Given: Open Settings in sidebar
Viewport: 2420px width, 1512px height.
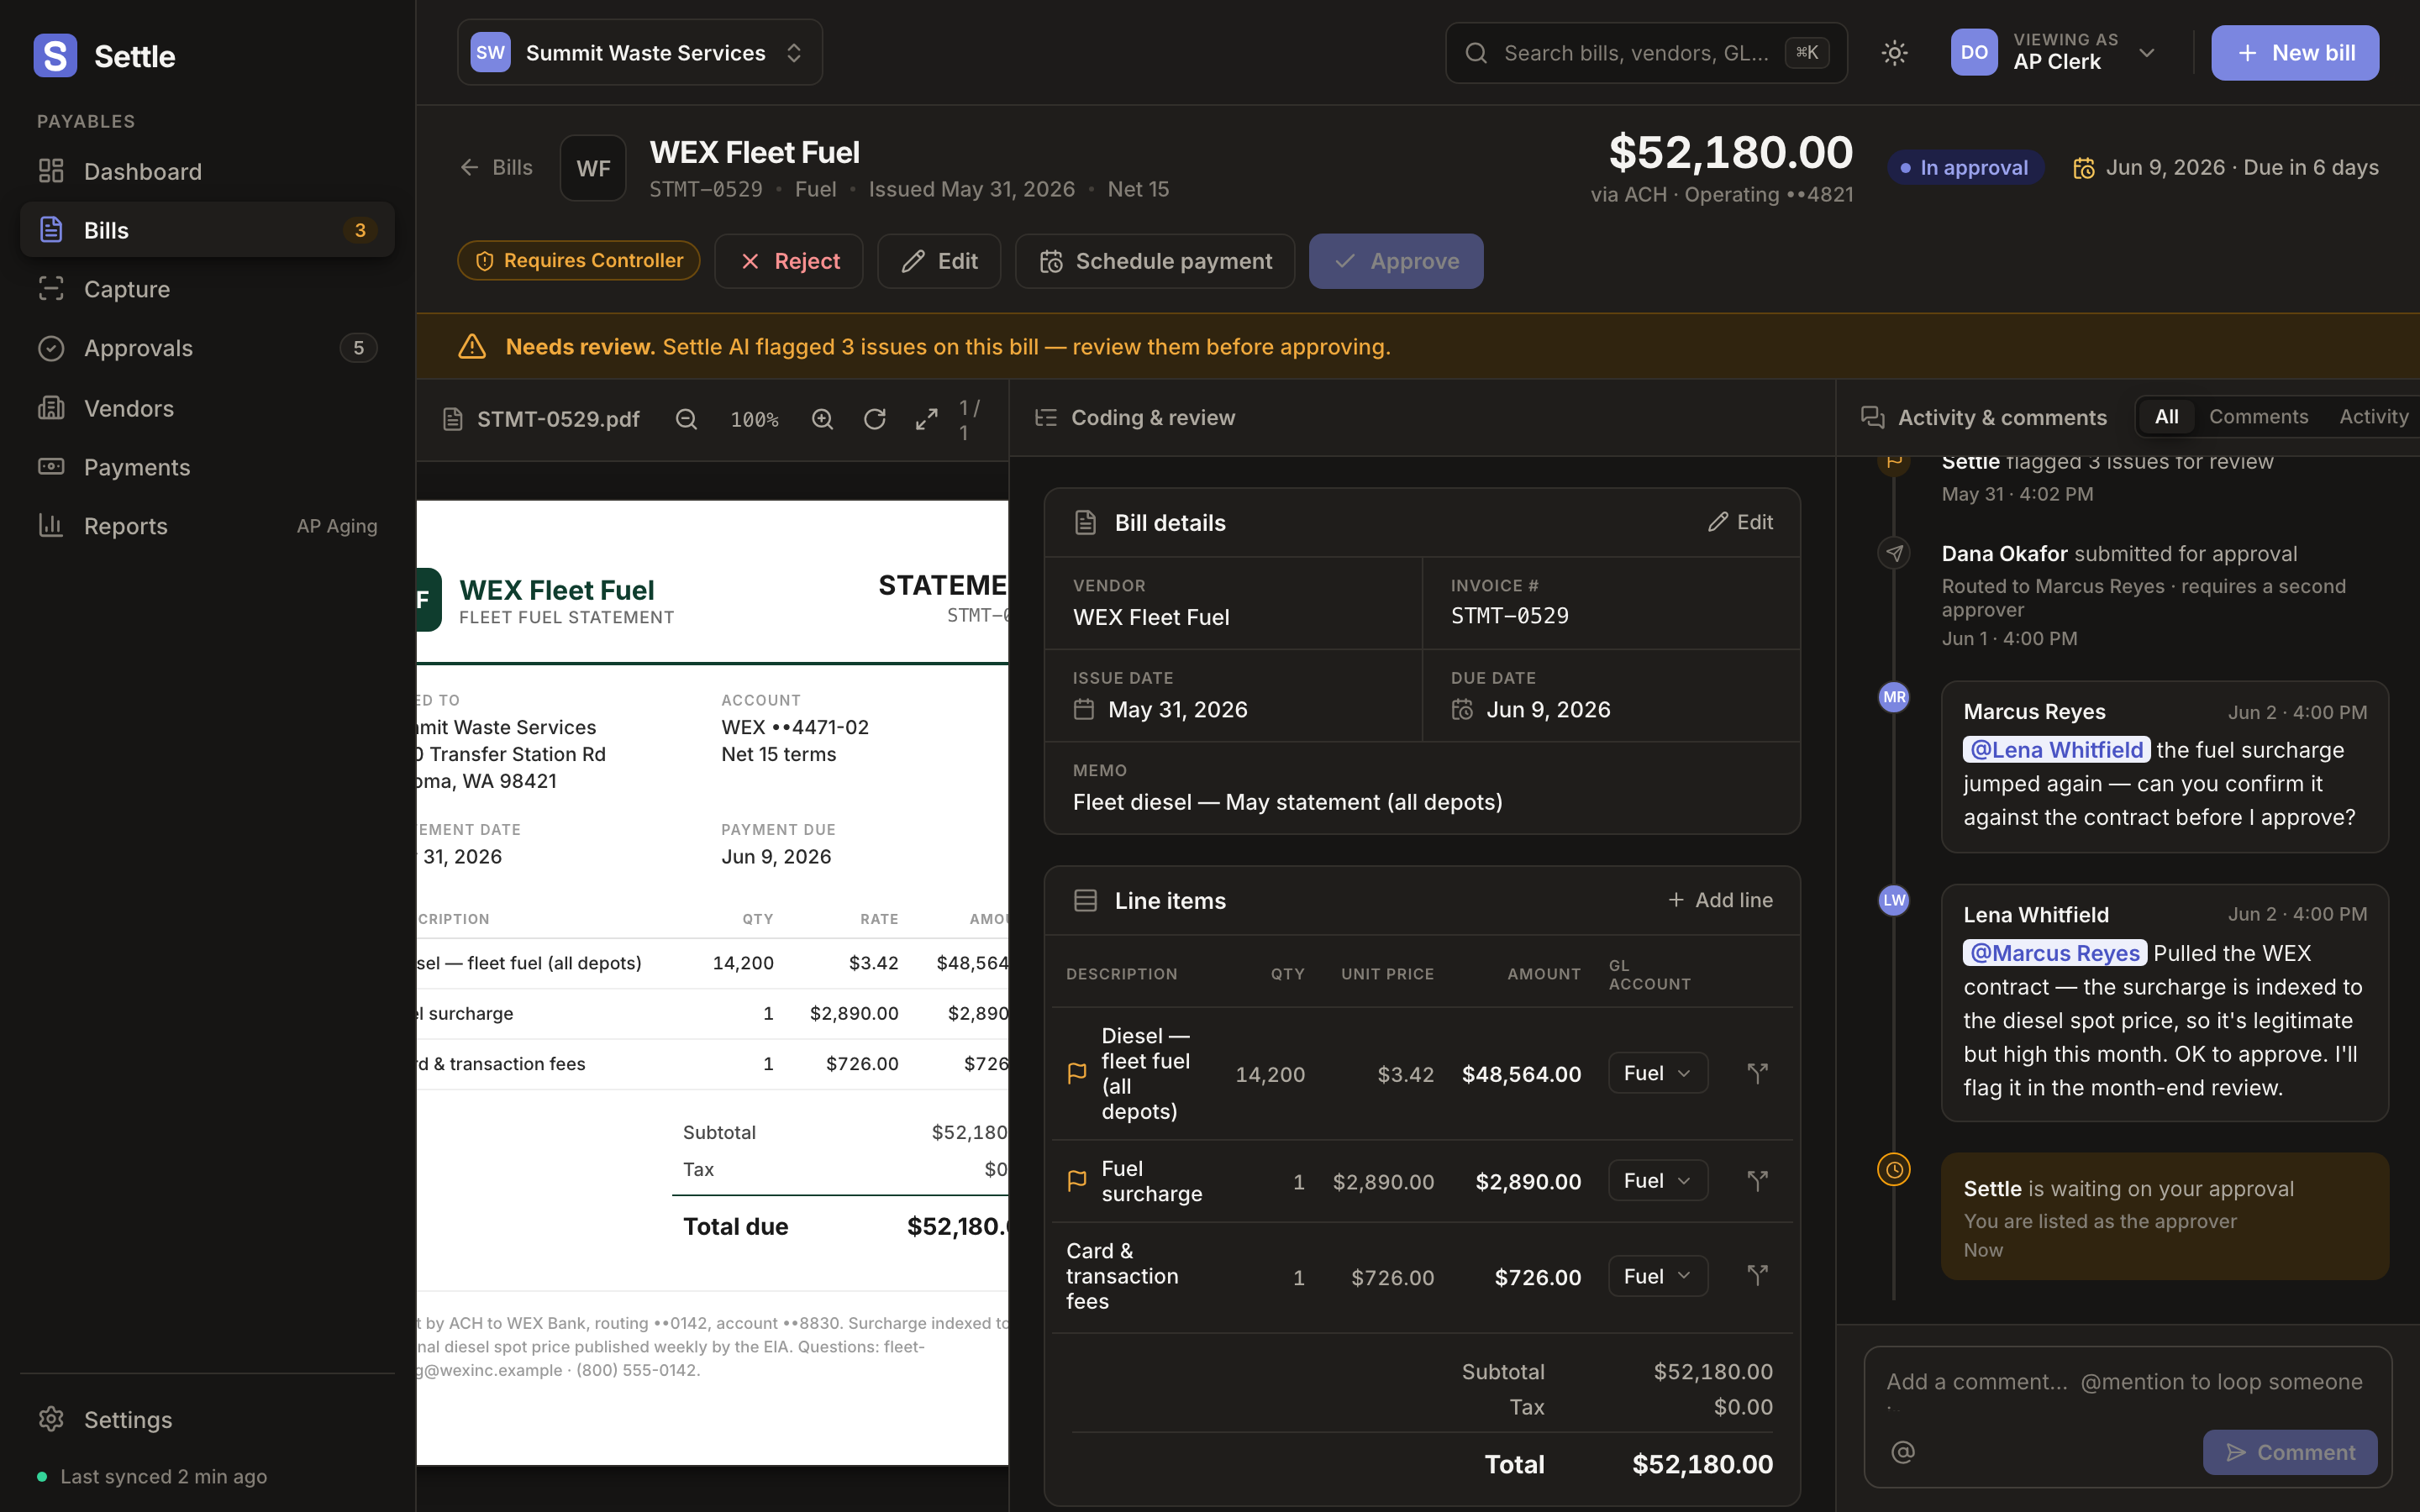Looking at the screenshot, I should (207, 1419).
